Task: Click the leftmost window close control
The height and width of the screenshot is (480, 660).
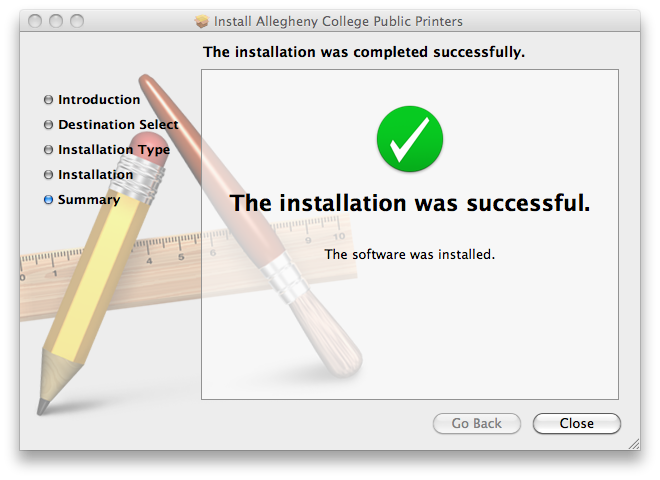Action: point(35,21)
